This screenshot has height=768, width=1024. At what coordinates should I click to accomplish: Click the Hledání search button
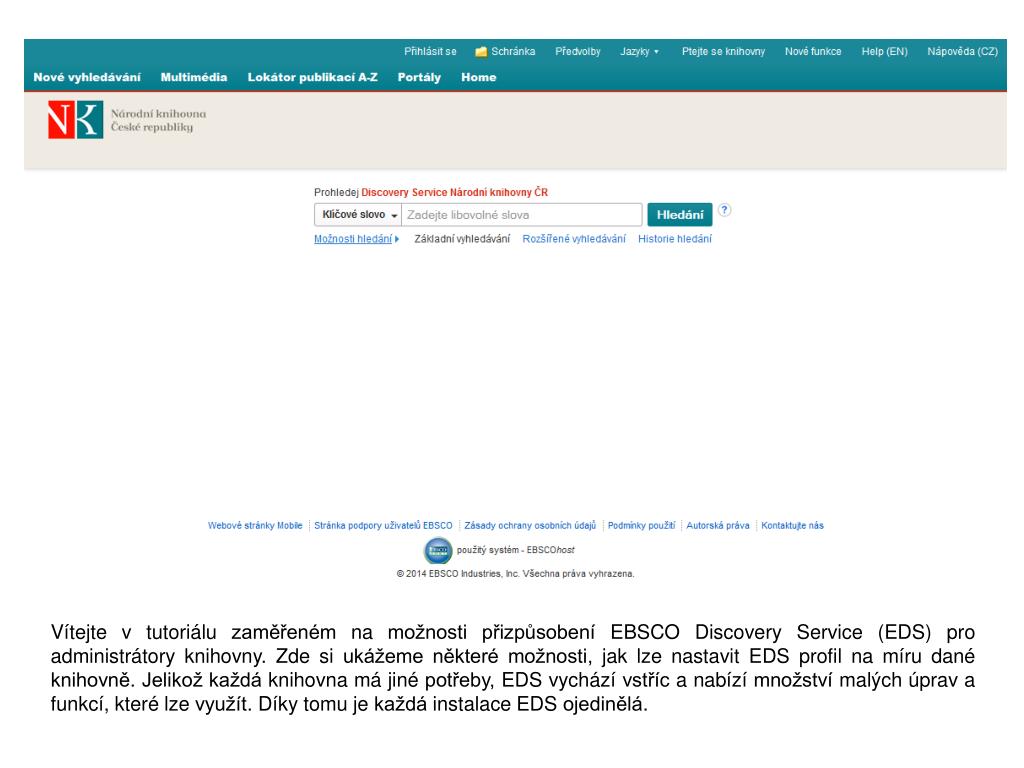pos(680,215)
